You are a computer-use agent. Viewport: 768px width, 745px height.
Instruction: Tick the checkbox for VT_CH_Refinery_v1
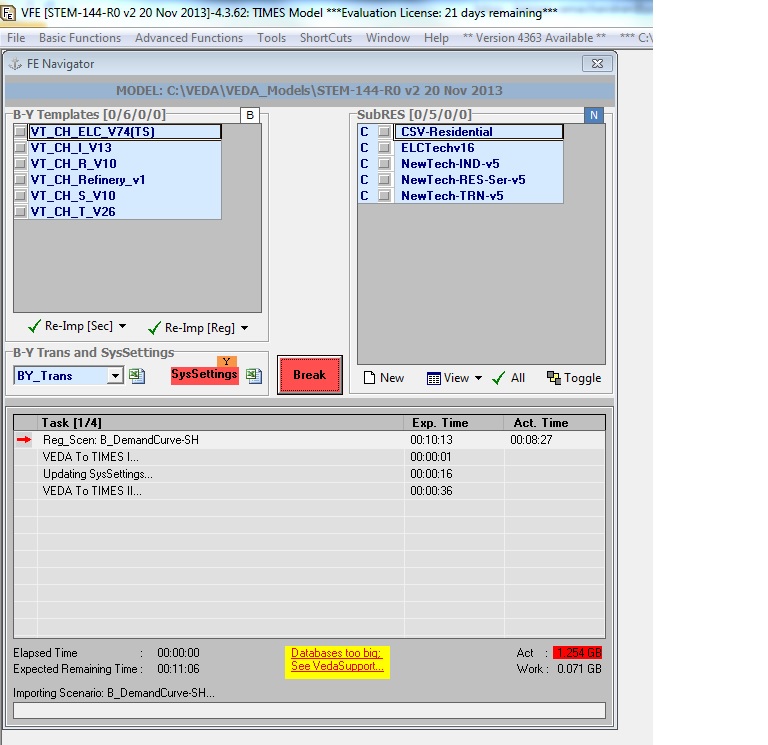pos(20,180)
